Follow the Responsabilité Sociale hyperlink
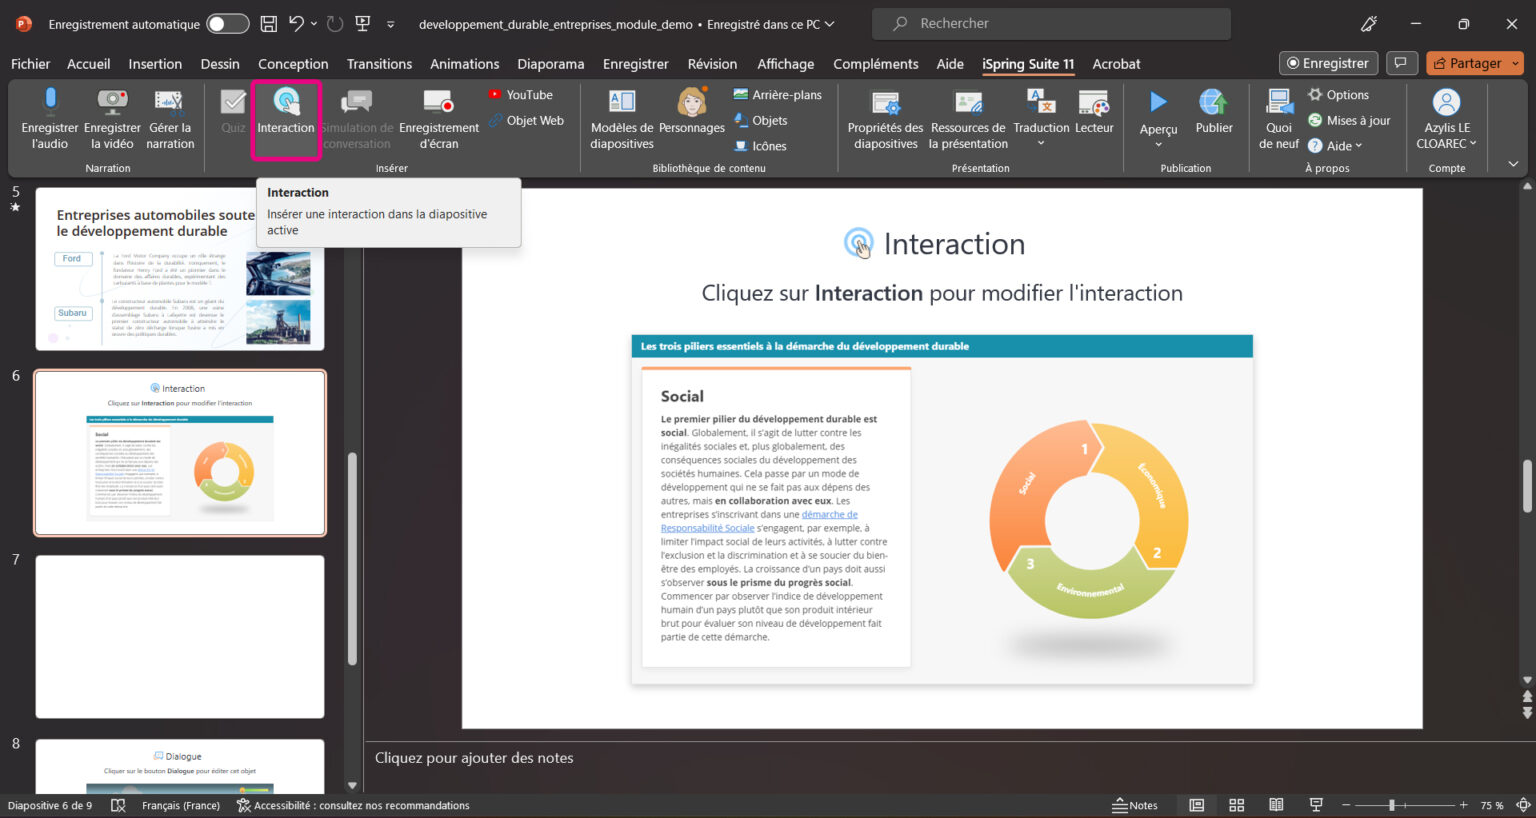The width and height of the screenshot is (1536, 818). point(707,527)
